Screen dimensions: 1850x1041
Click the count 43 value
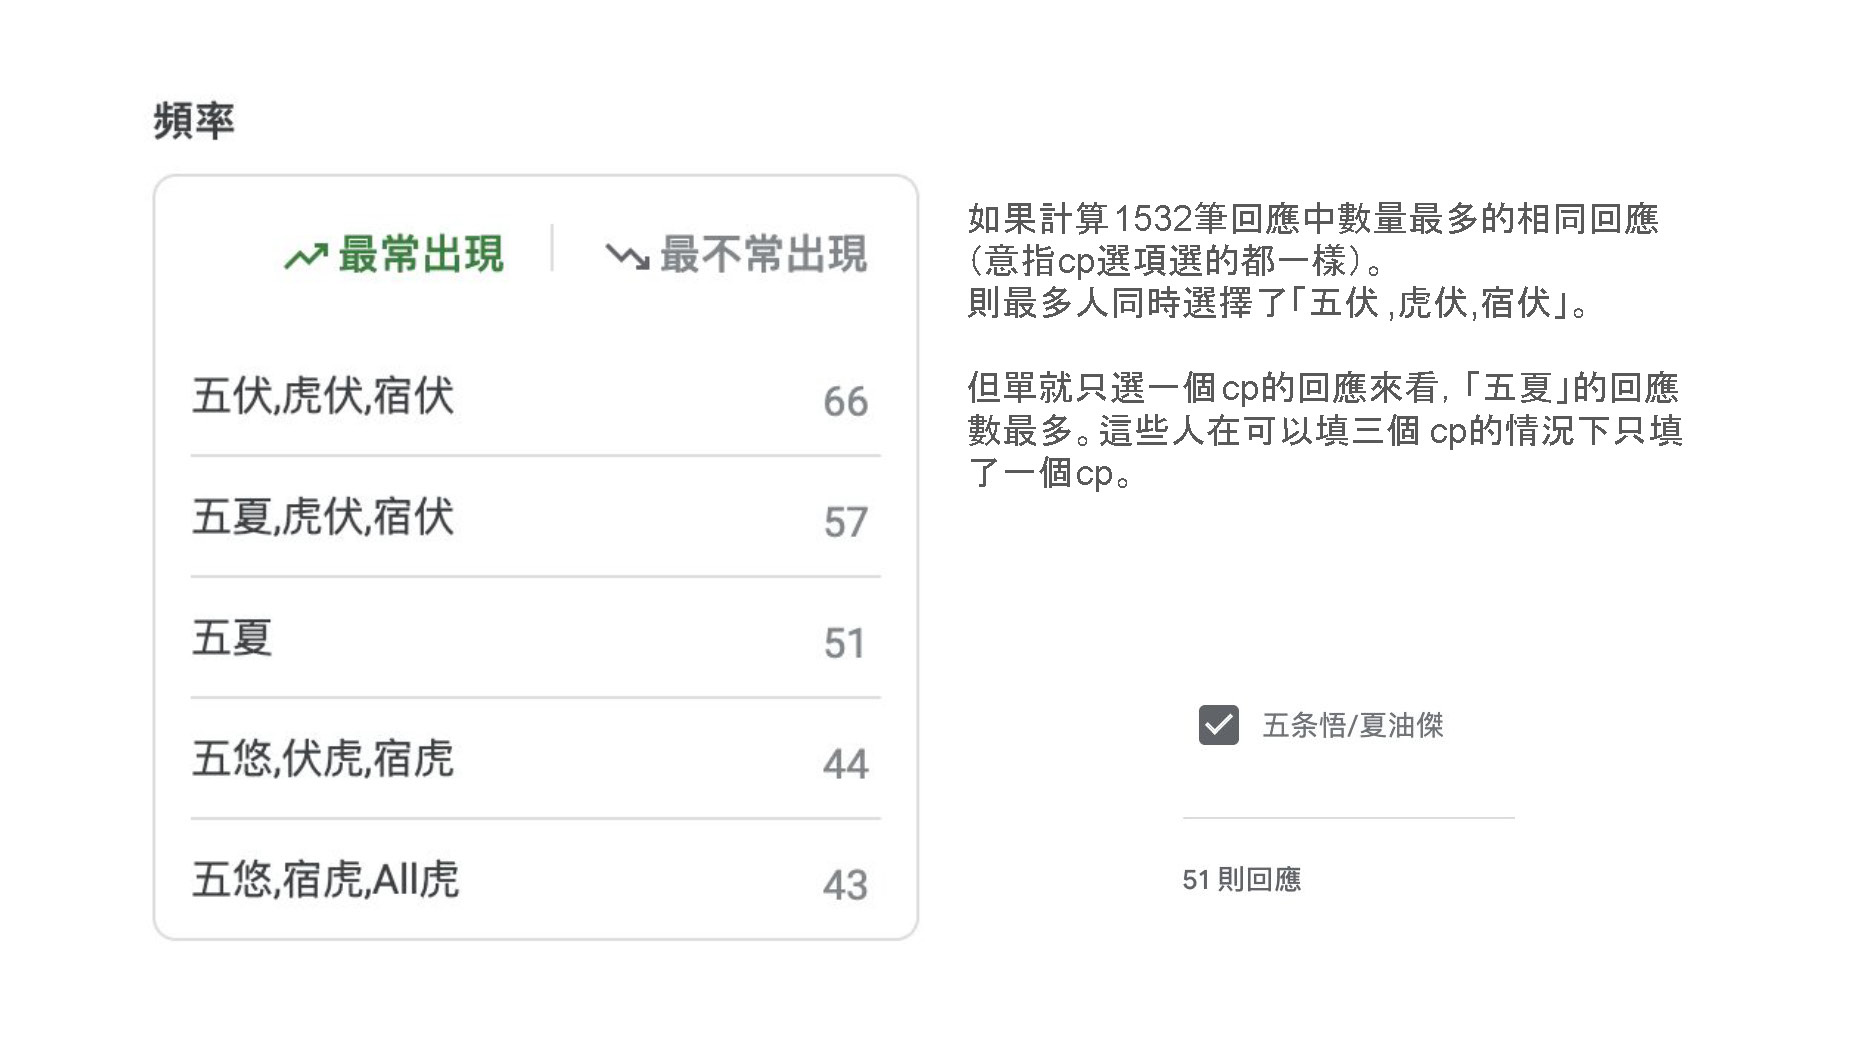pyautogui.click(x=845, y=885)
